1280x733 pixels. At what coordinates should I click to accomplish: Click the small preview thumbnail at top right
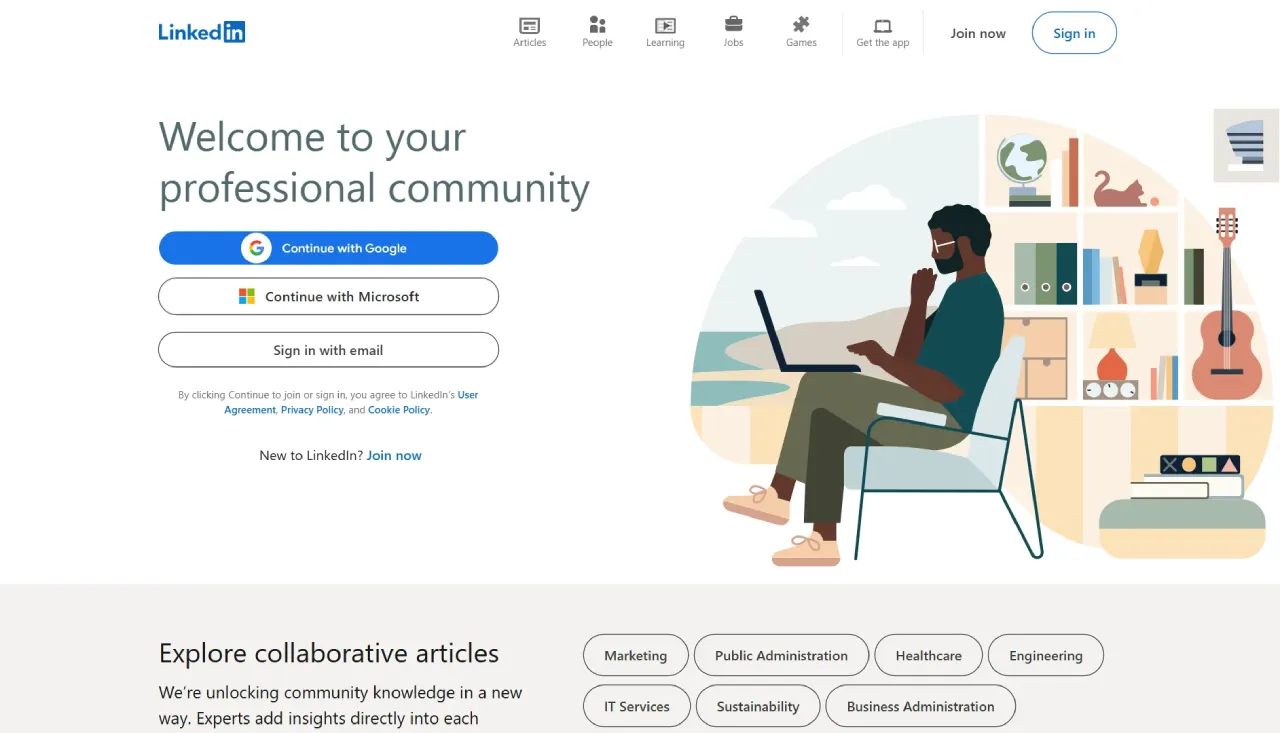pyautogui.click(x=1244, y=145)
